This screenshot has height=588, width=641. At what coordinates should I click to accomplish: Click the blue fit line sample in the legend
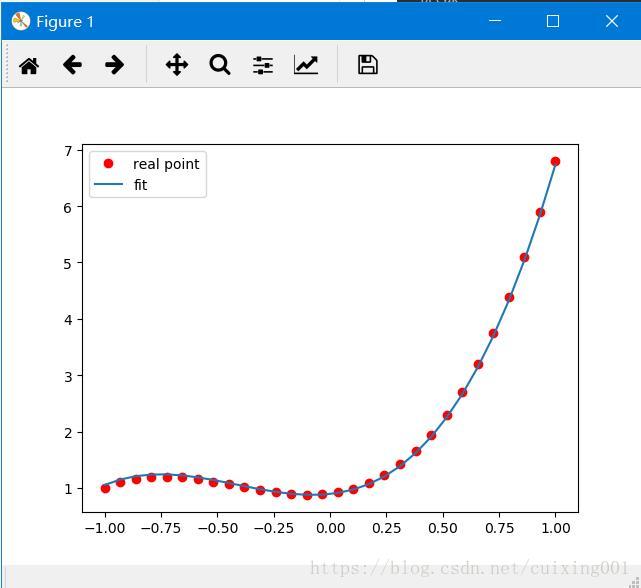[108, 184]
